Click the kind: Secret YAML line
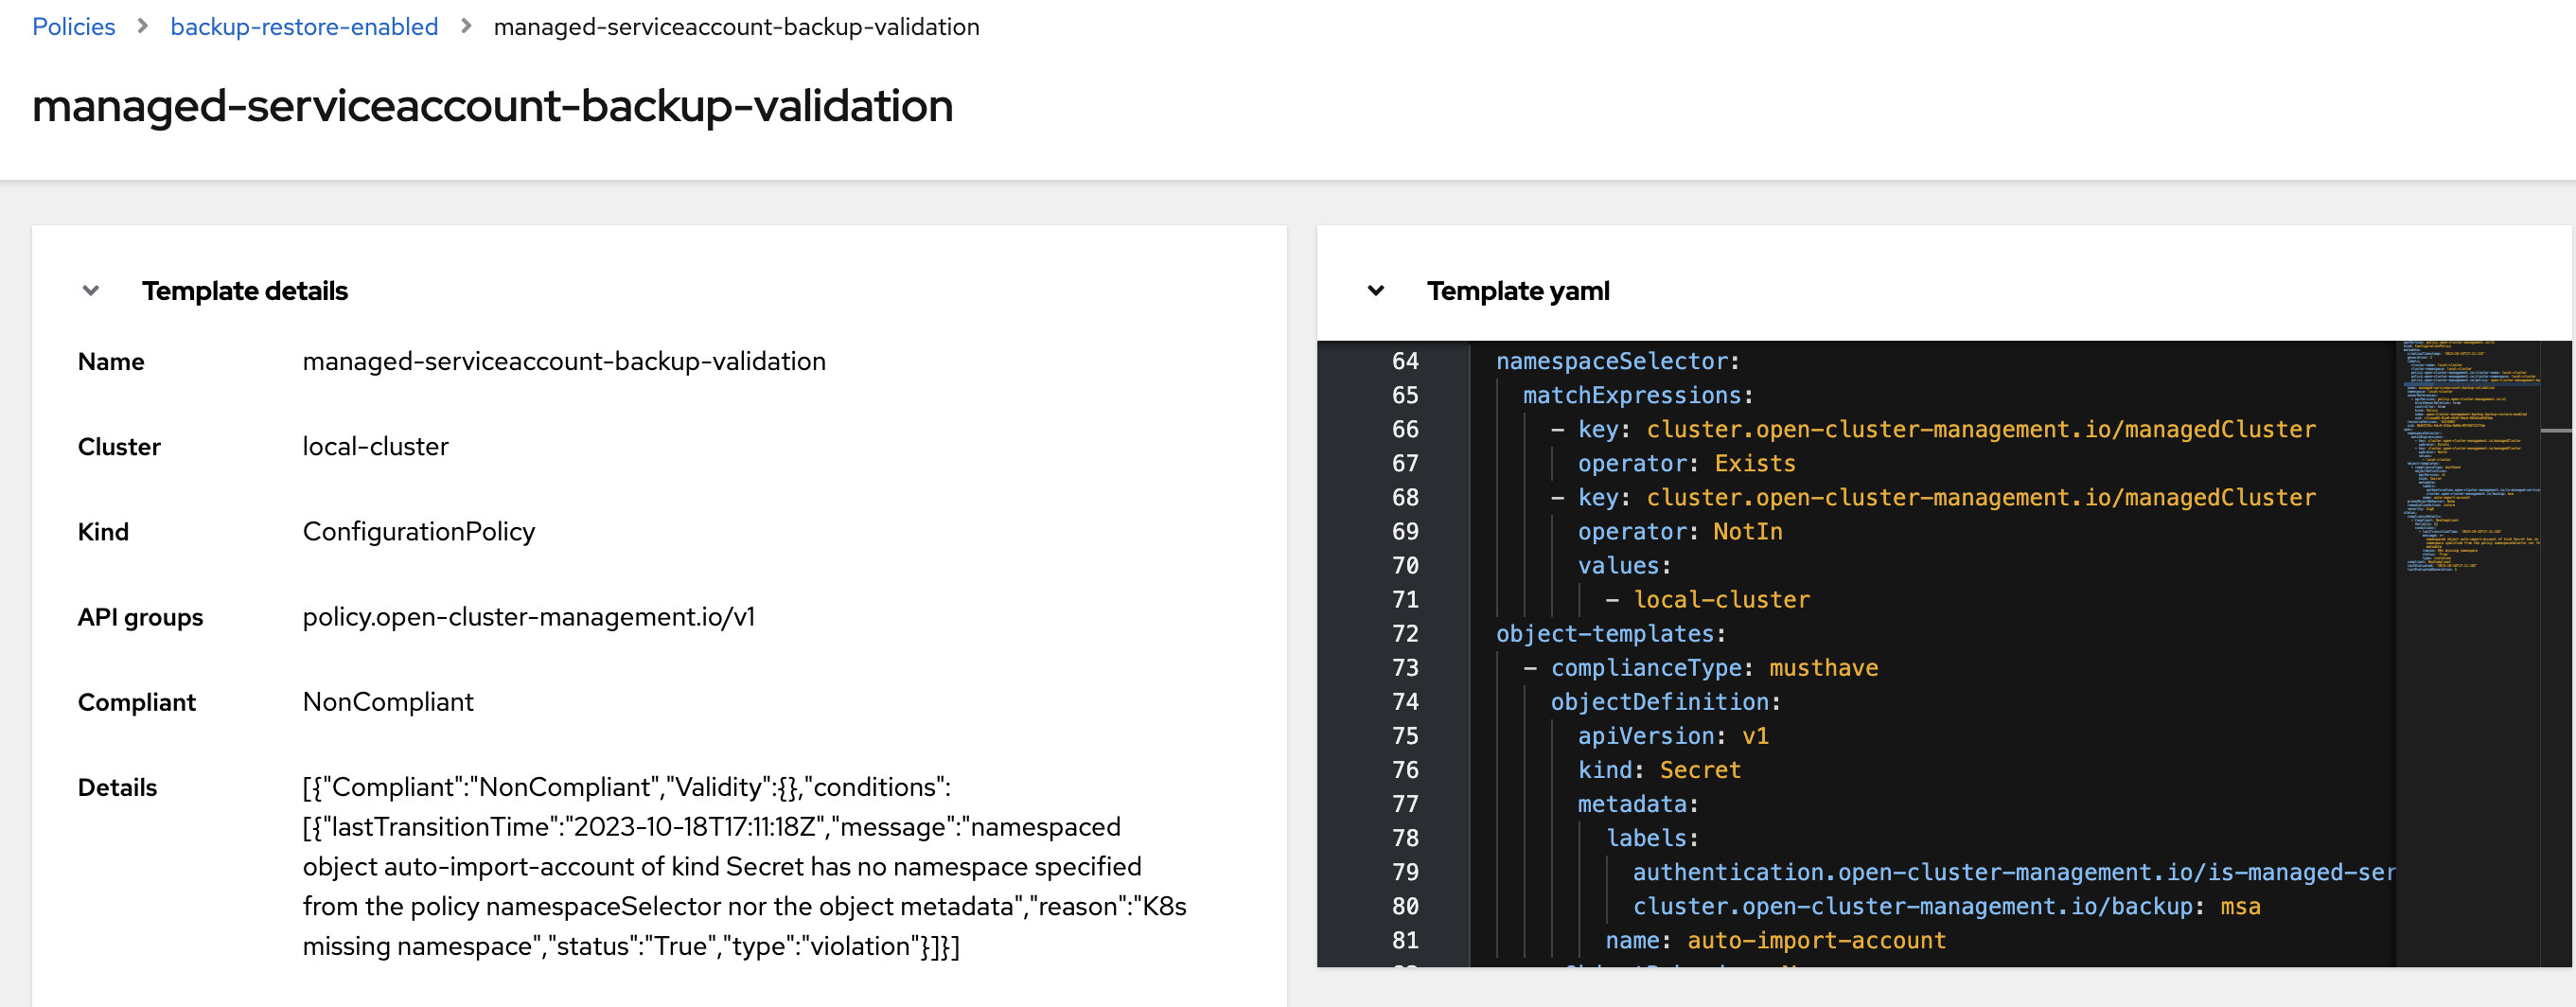 pyautogui.click(x=1659, y=770)
